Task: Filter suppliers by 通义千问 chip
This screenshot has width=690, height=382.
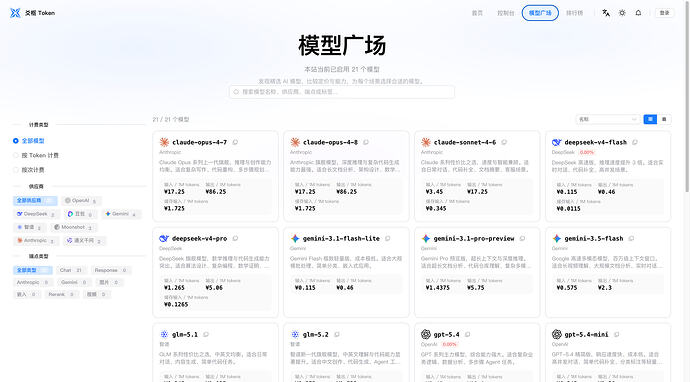Action: (84, 241)
